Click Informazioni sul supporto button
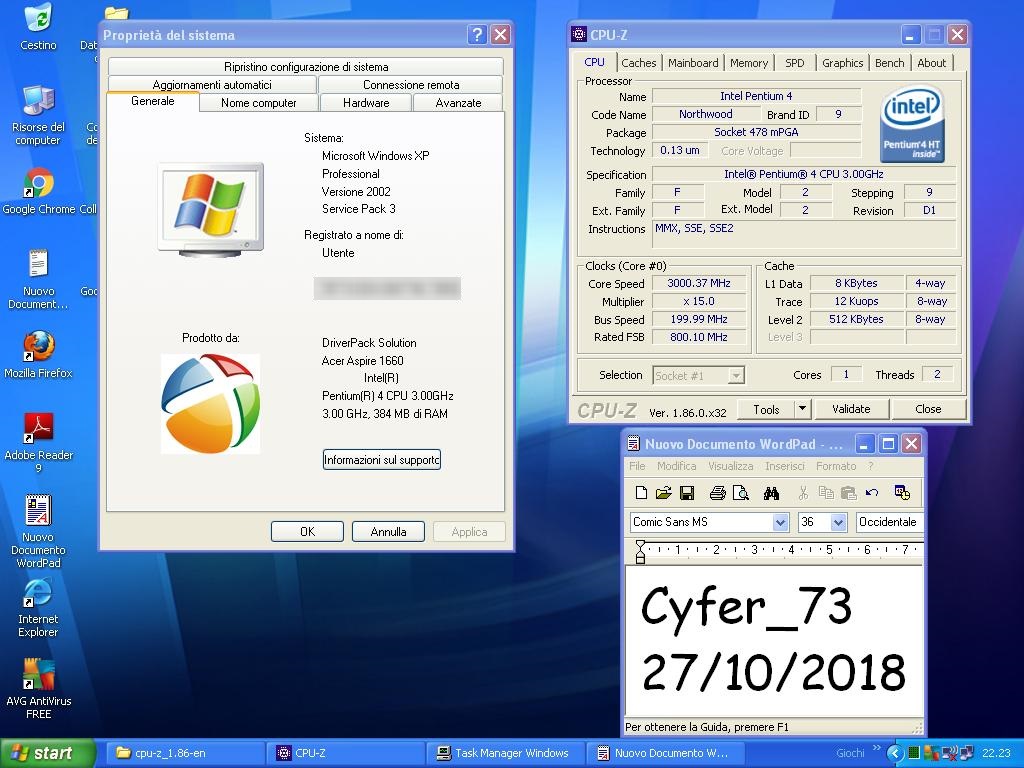Image resolution: width=1024 pixels, height=768 pixels. click(381, 460)
